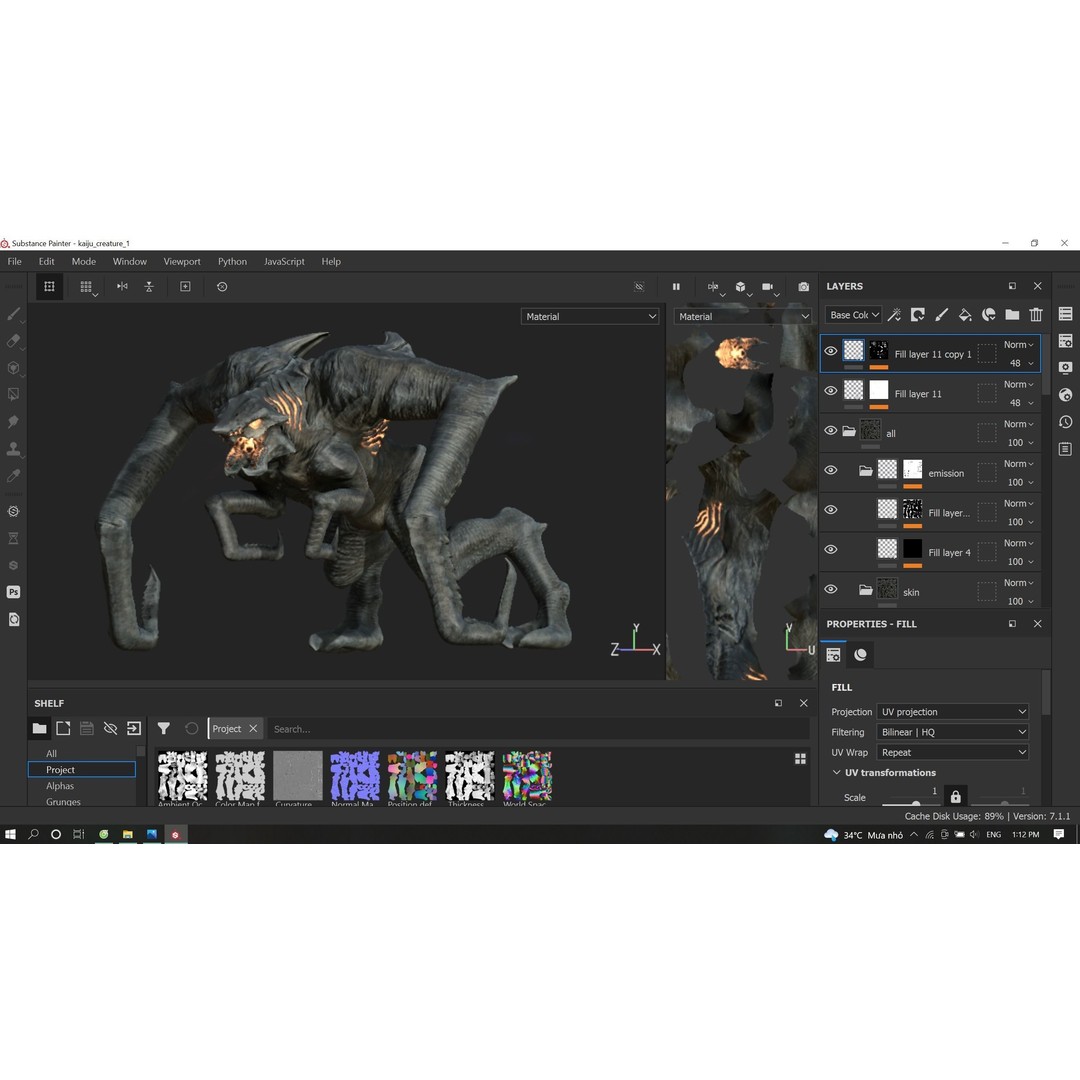Select the Normal Map thumbnail in shelf
Viewport: 1080px width, 1080px height.
[x=355, y=776]
